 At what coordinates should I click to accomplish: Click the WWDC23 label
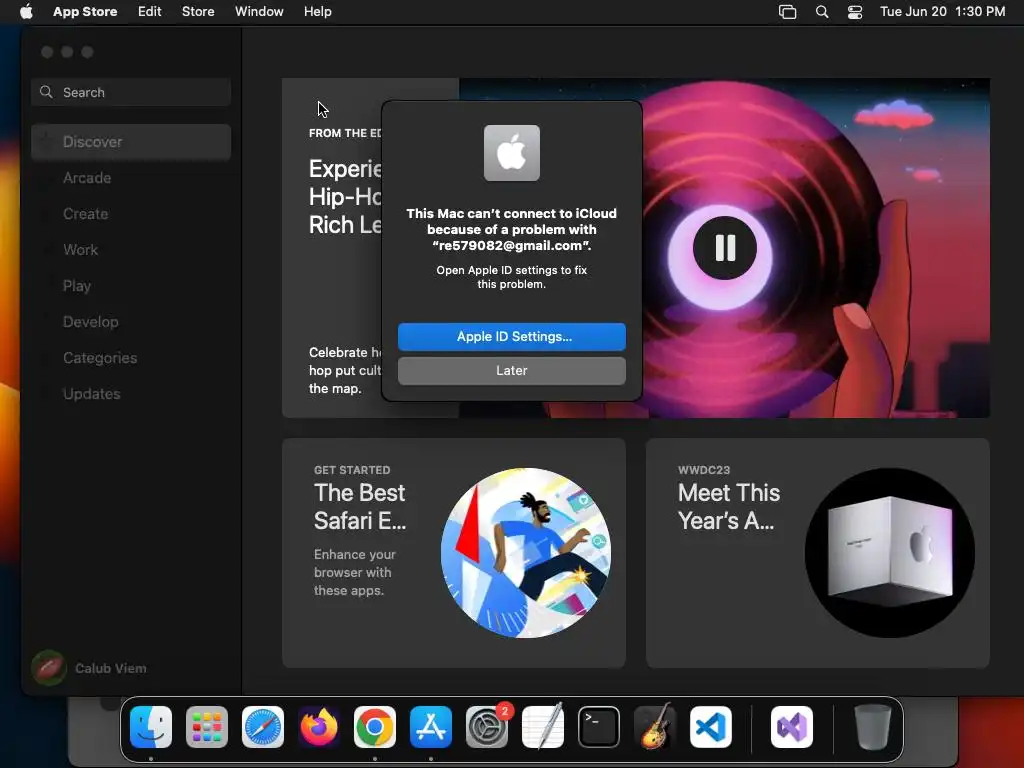tap(704, 470)
